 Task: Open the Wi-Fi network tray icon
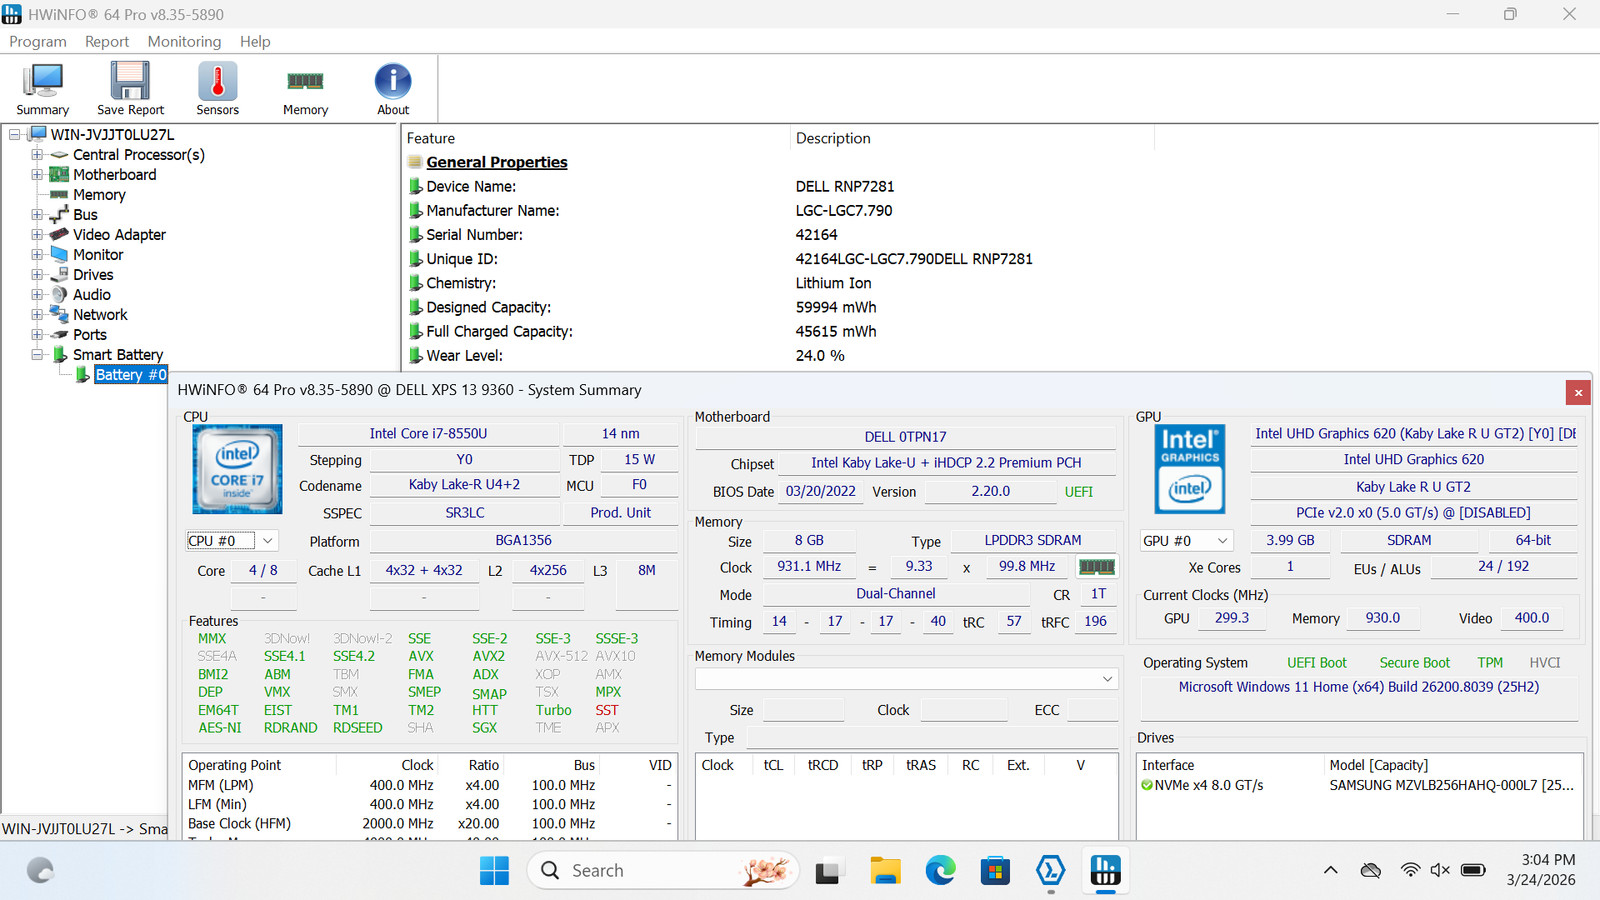click(x=1410, y=870)
